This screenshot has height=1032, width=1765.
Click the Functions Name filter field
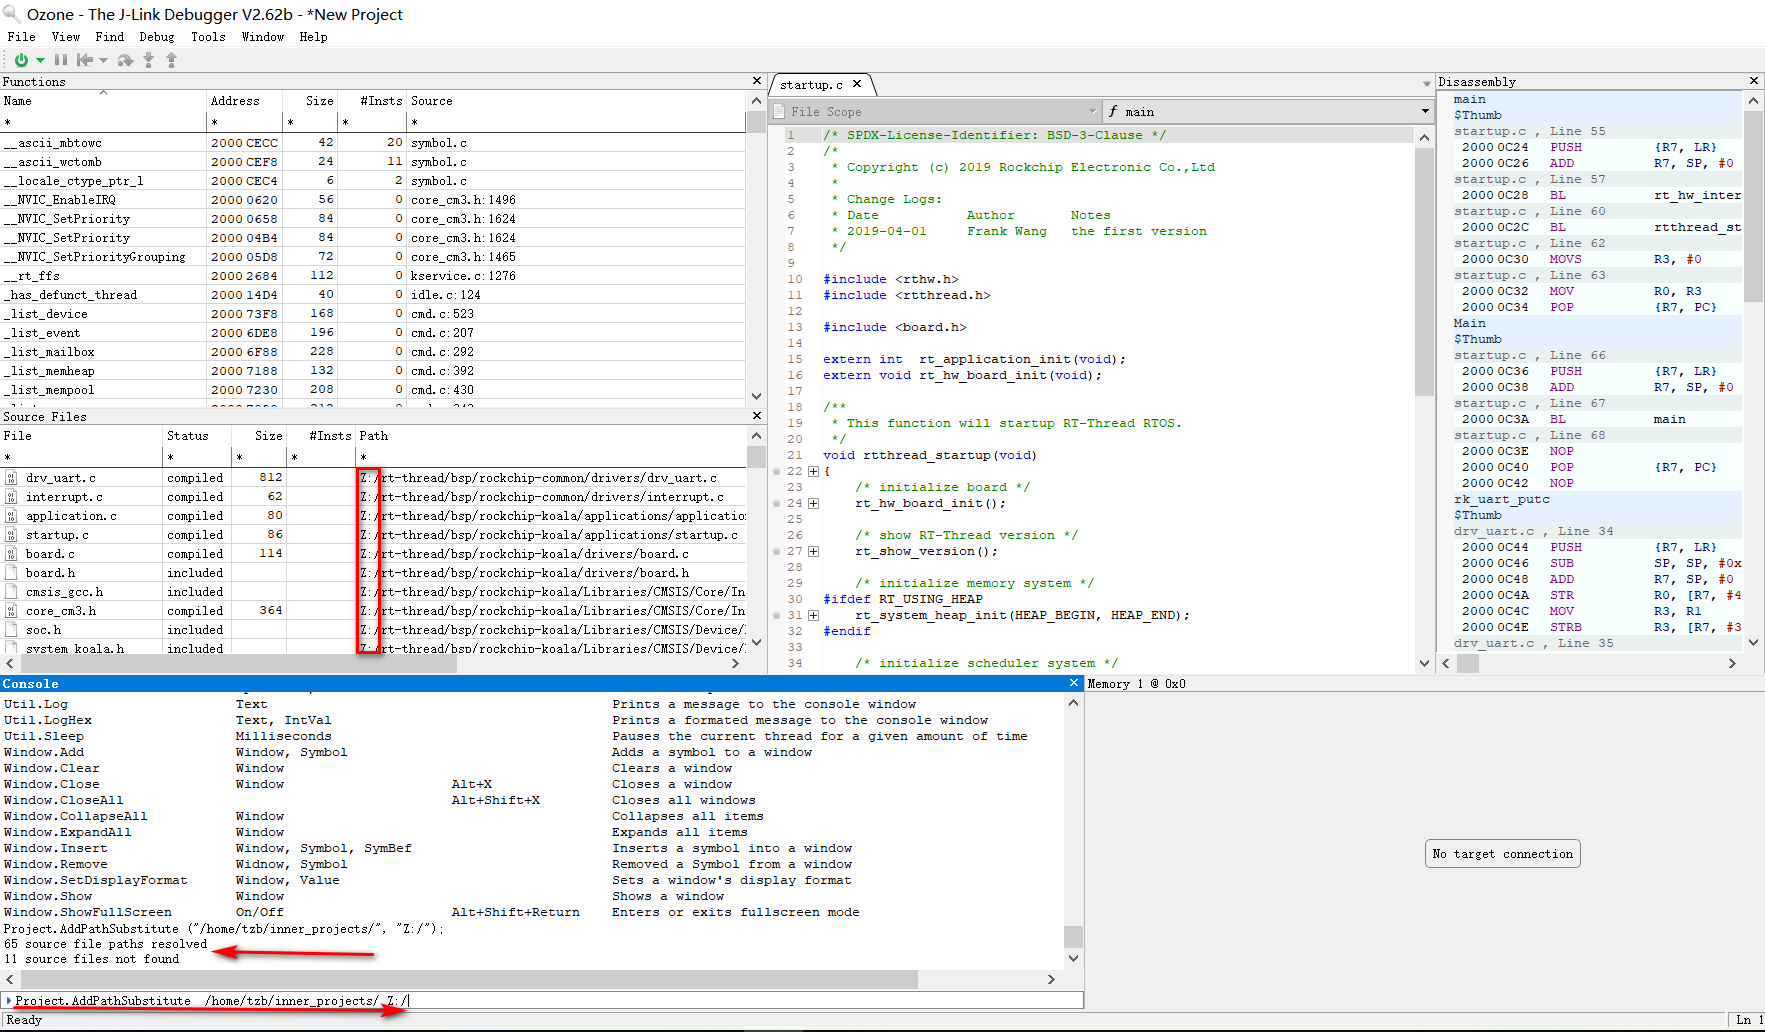pyautogui.click(x=103, y=122)
